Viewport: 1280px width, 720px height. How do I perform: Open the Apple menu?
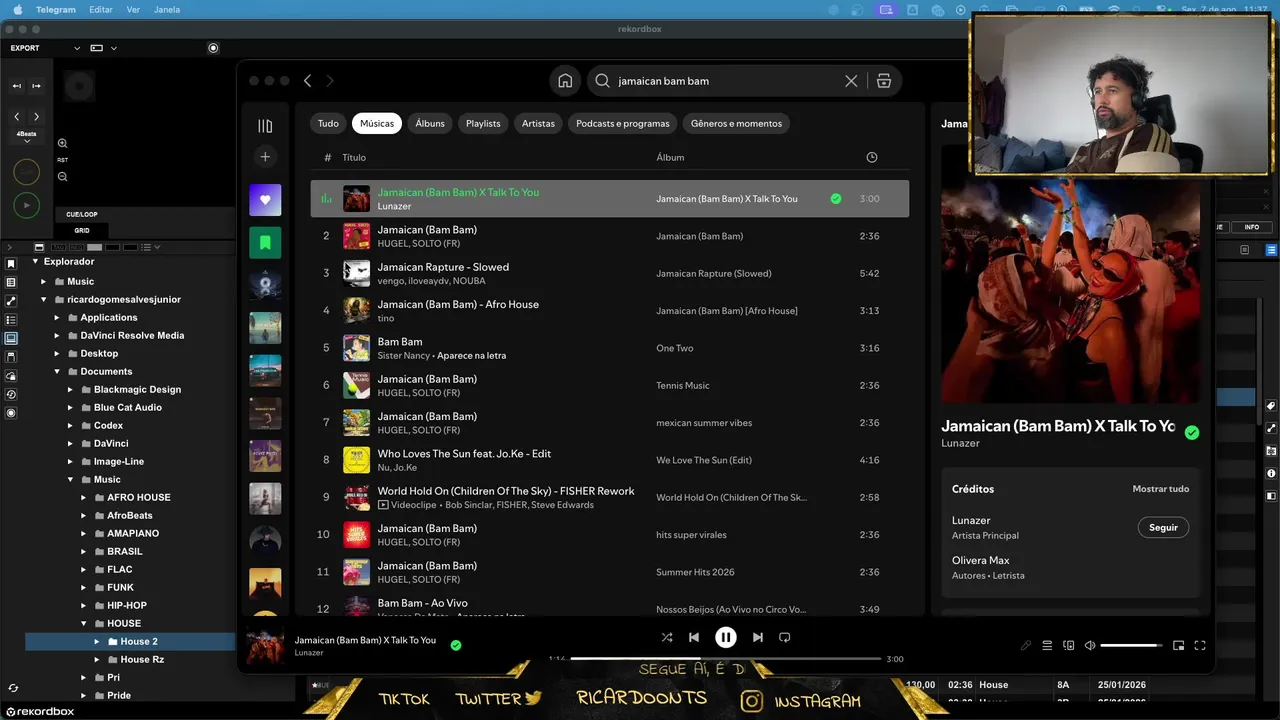pyautogui.click(x=17, y=9)
